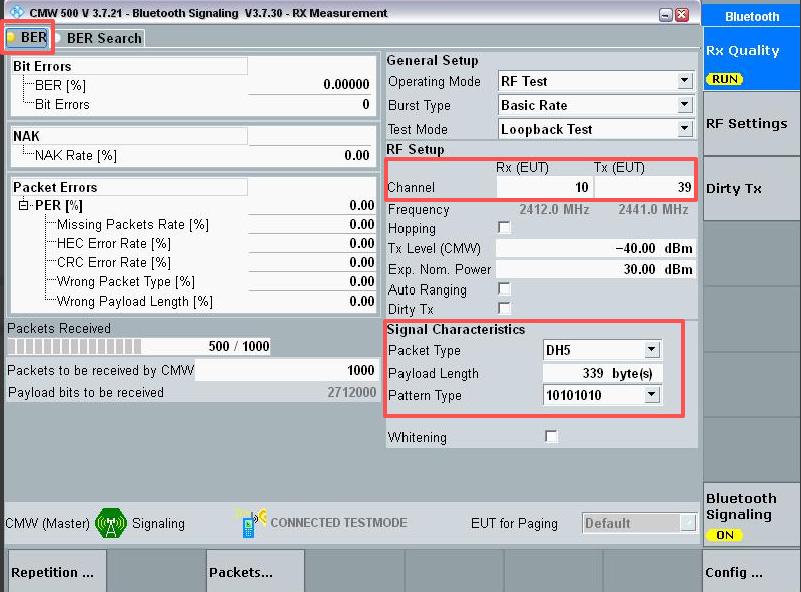This screenshot has height=592, width=801.
Task: Click the yellow RUN indicator under Rx Quality
Action: coord(724,79)
